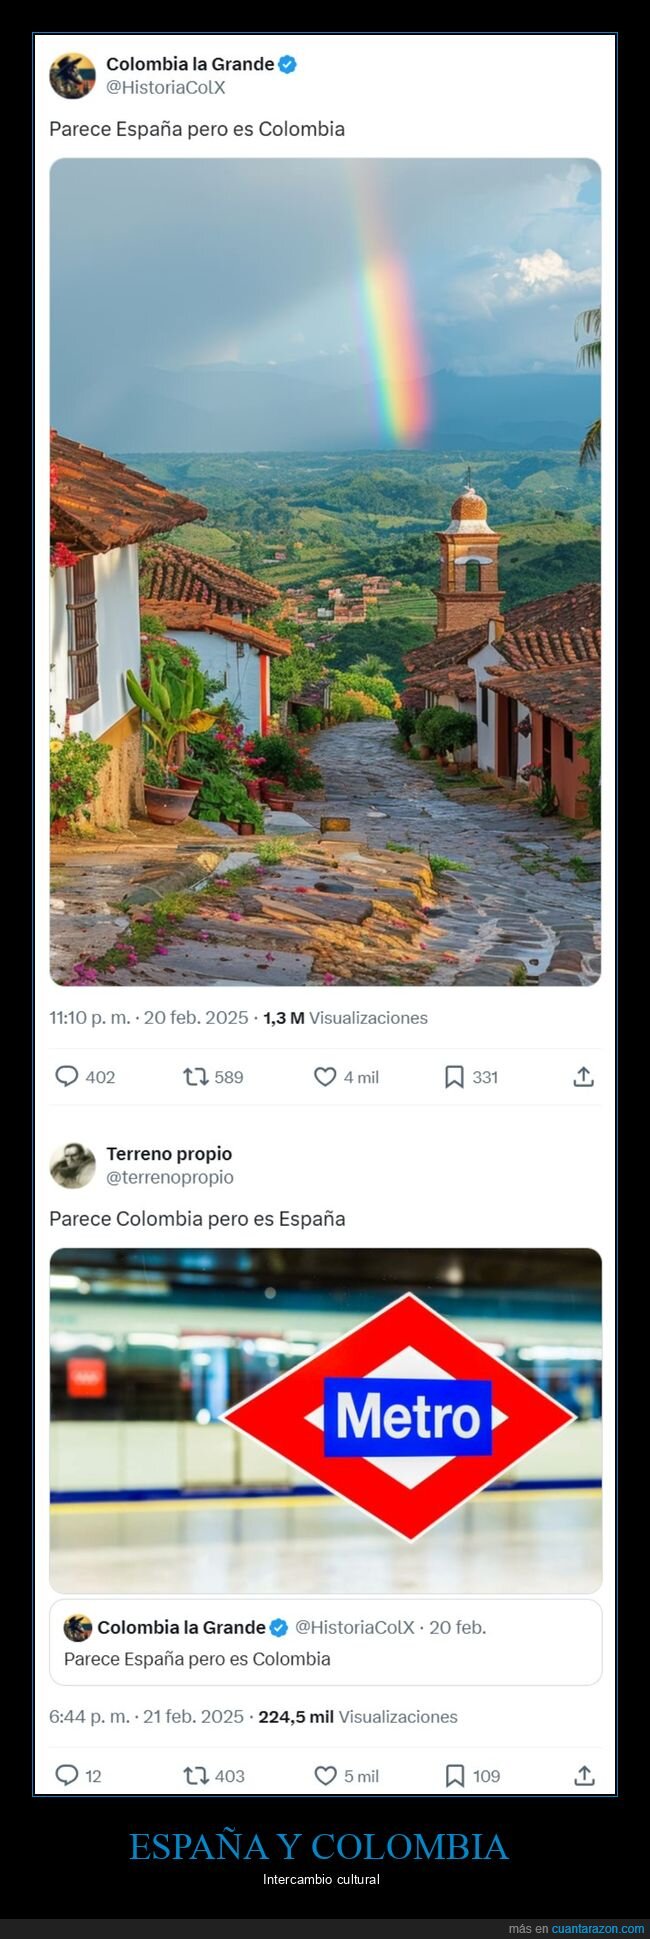The width and height of the screenshot is (650, 1939).
Task: Bookmark the tweet with 109 saves
Action: pyautogui.click(x=454, y=1776)
